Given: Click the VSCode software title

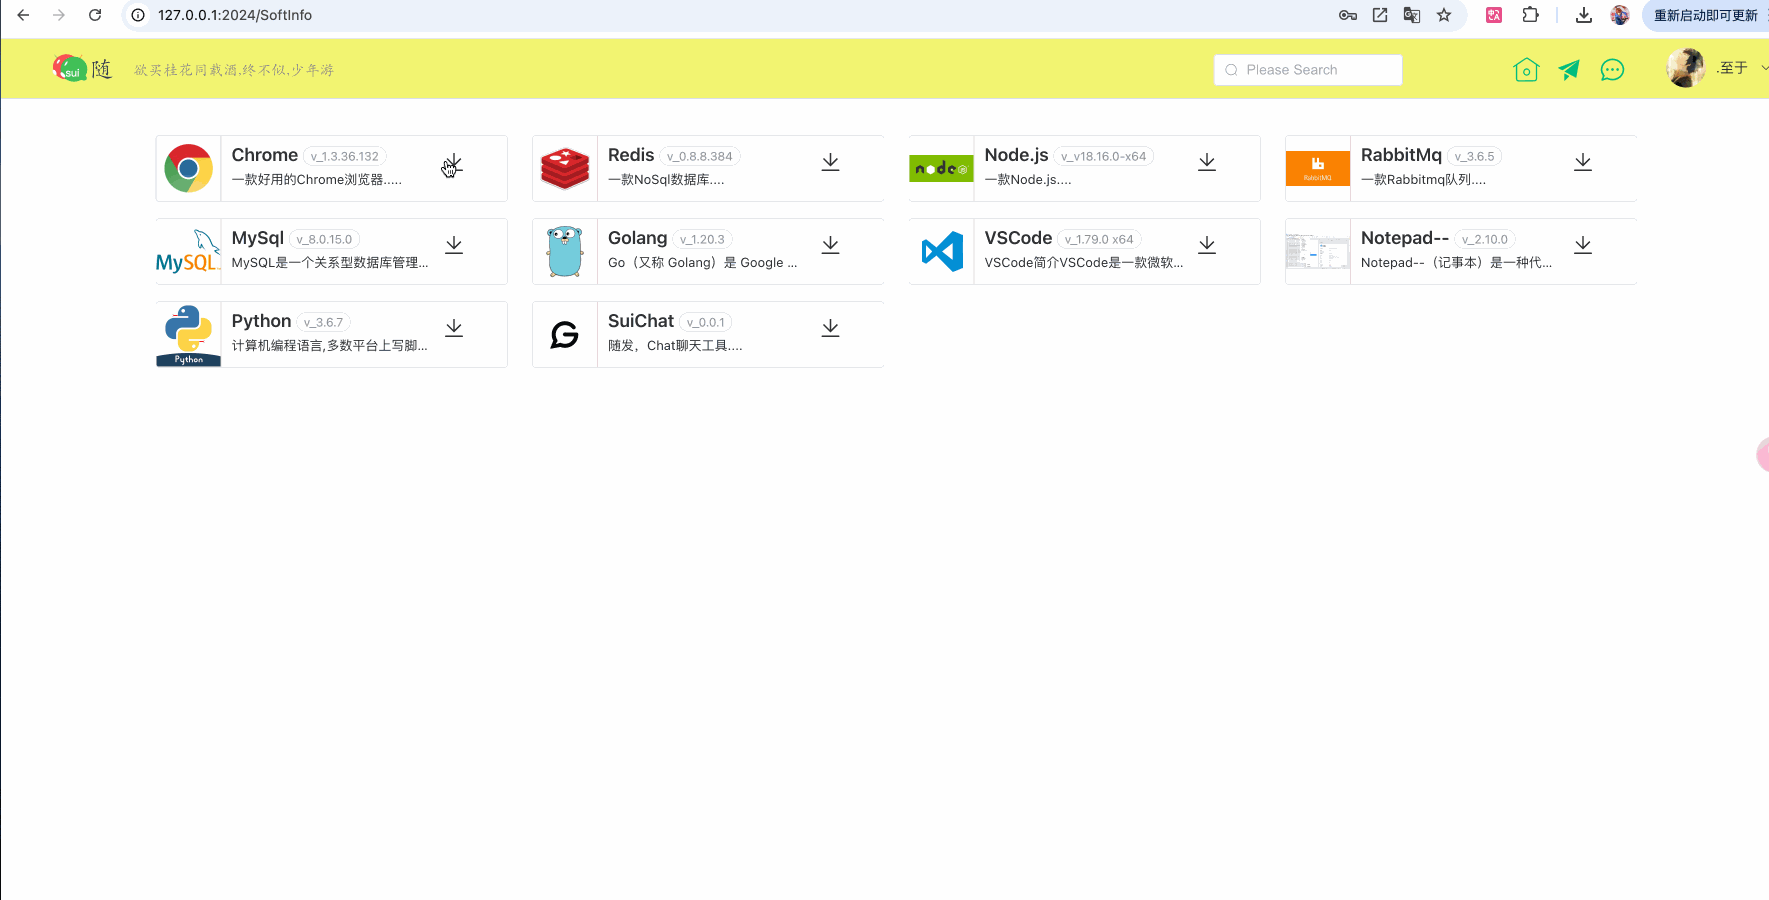Looking at the screenshot, I should click(1018, 238).
